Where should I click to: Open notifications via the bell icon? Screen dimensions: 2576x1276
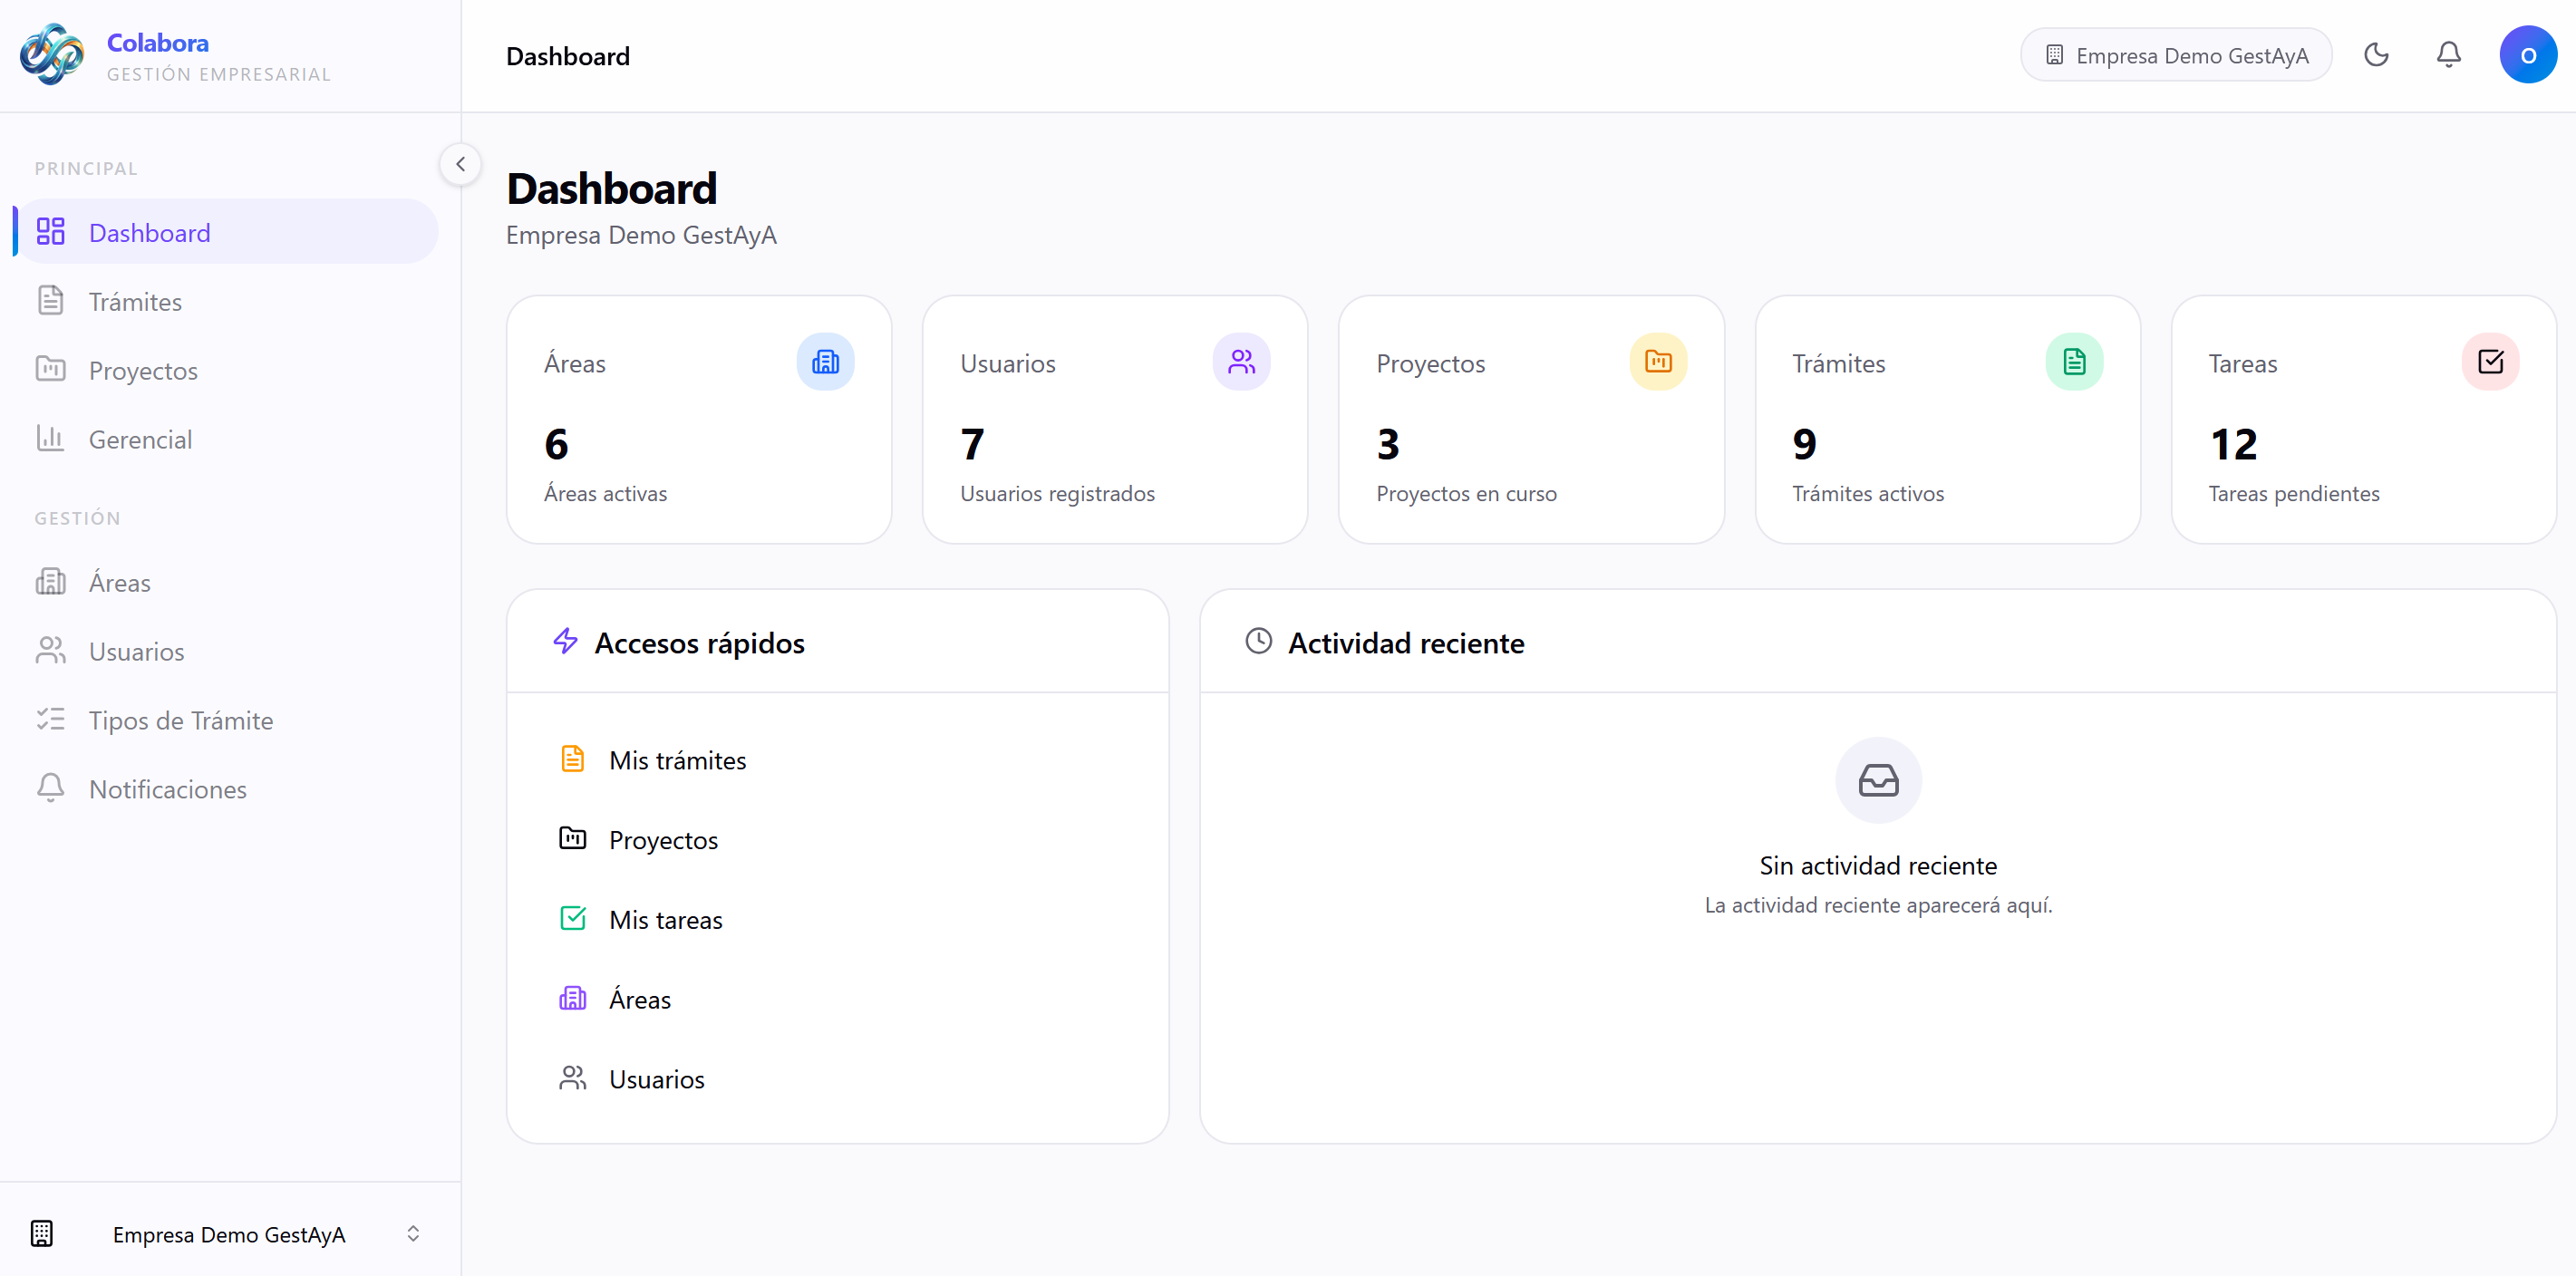2448,55
